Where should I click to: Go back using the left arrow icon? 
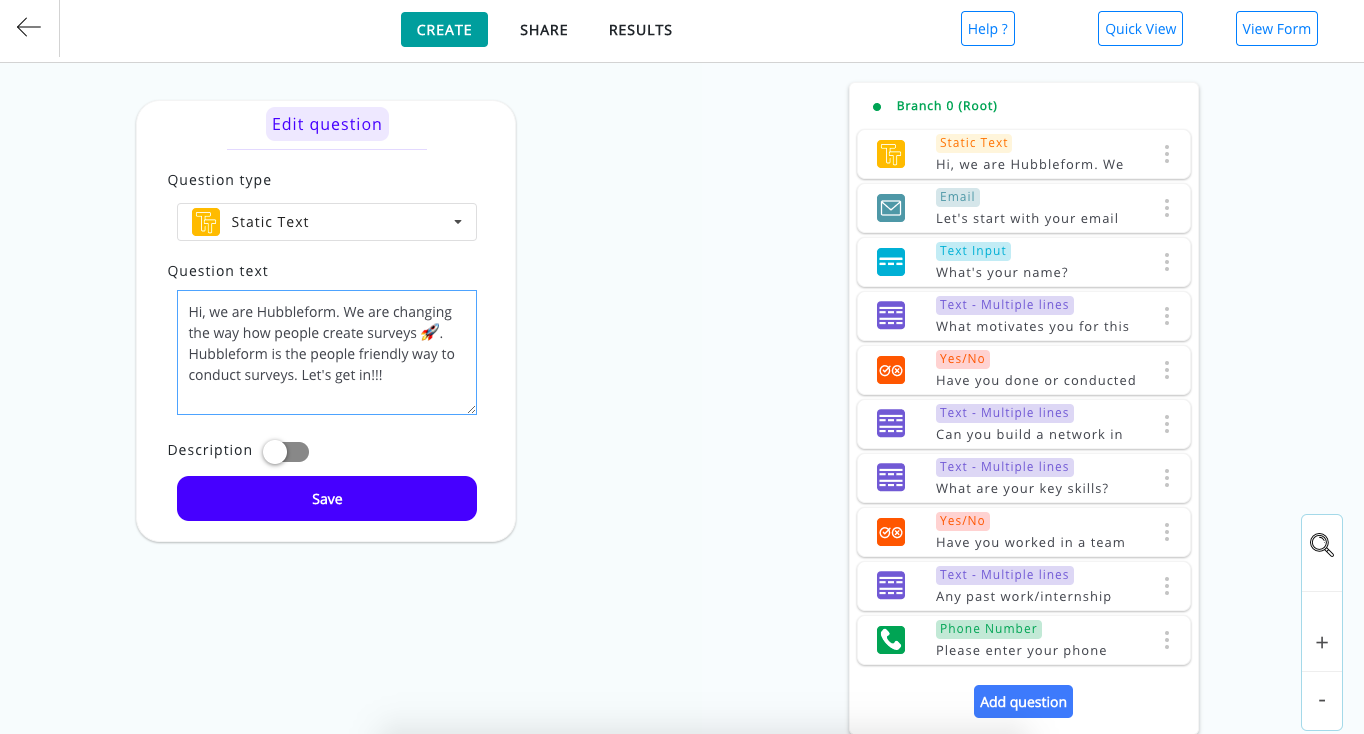pyautogui.click(x=29, y=27)
